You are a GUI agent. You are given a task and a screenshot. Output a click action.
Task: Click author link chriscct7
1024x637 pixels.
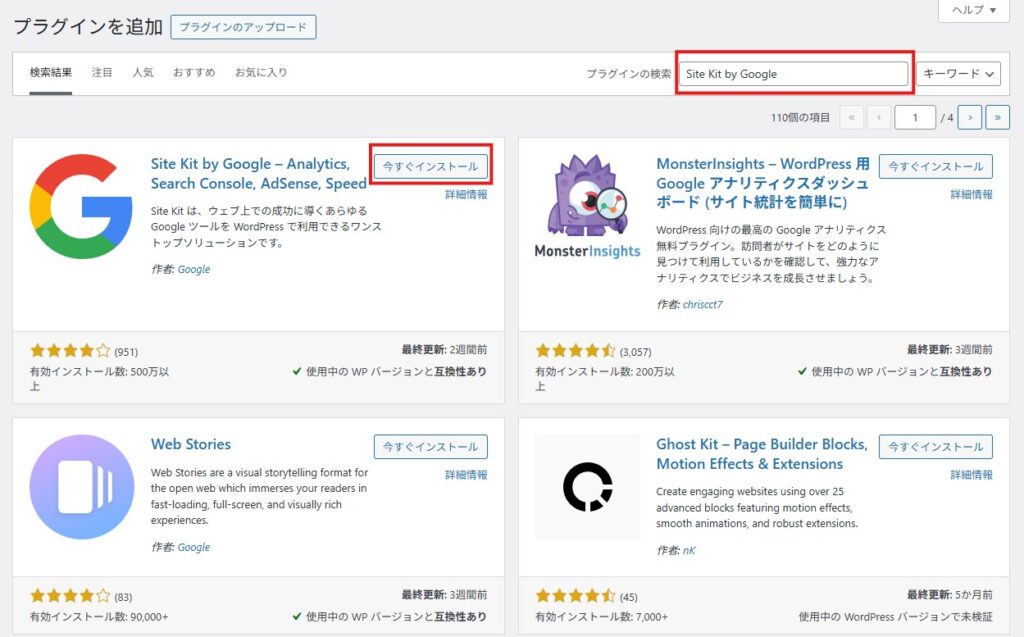click(703, 304)
